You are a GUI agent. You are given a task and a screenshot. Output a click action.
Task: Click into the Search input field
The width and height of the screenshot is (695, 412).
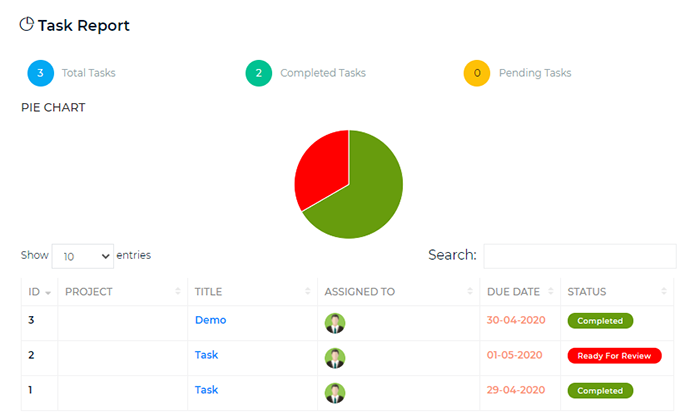580,256
